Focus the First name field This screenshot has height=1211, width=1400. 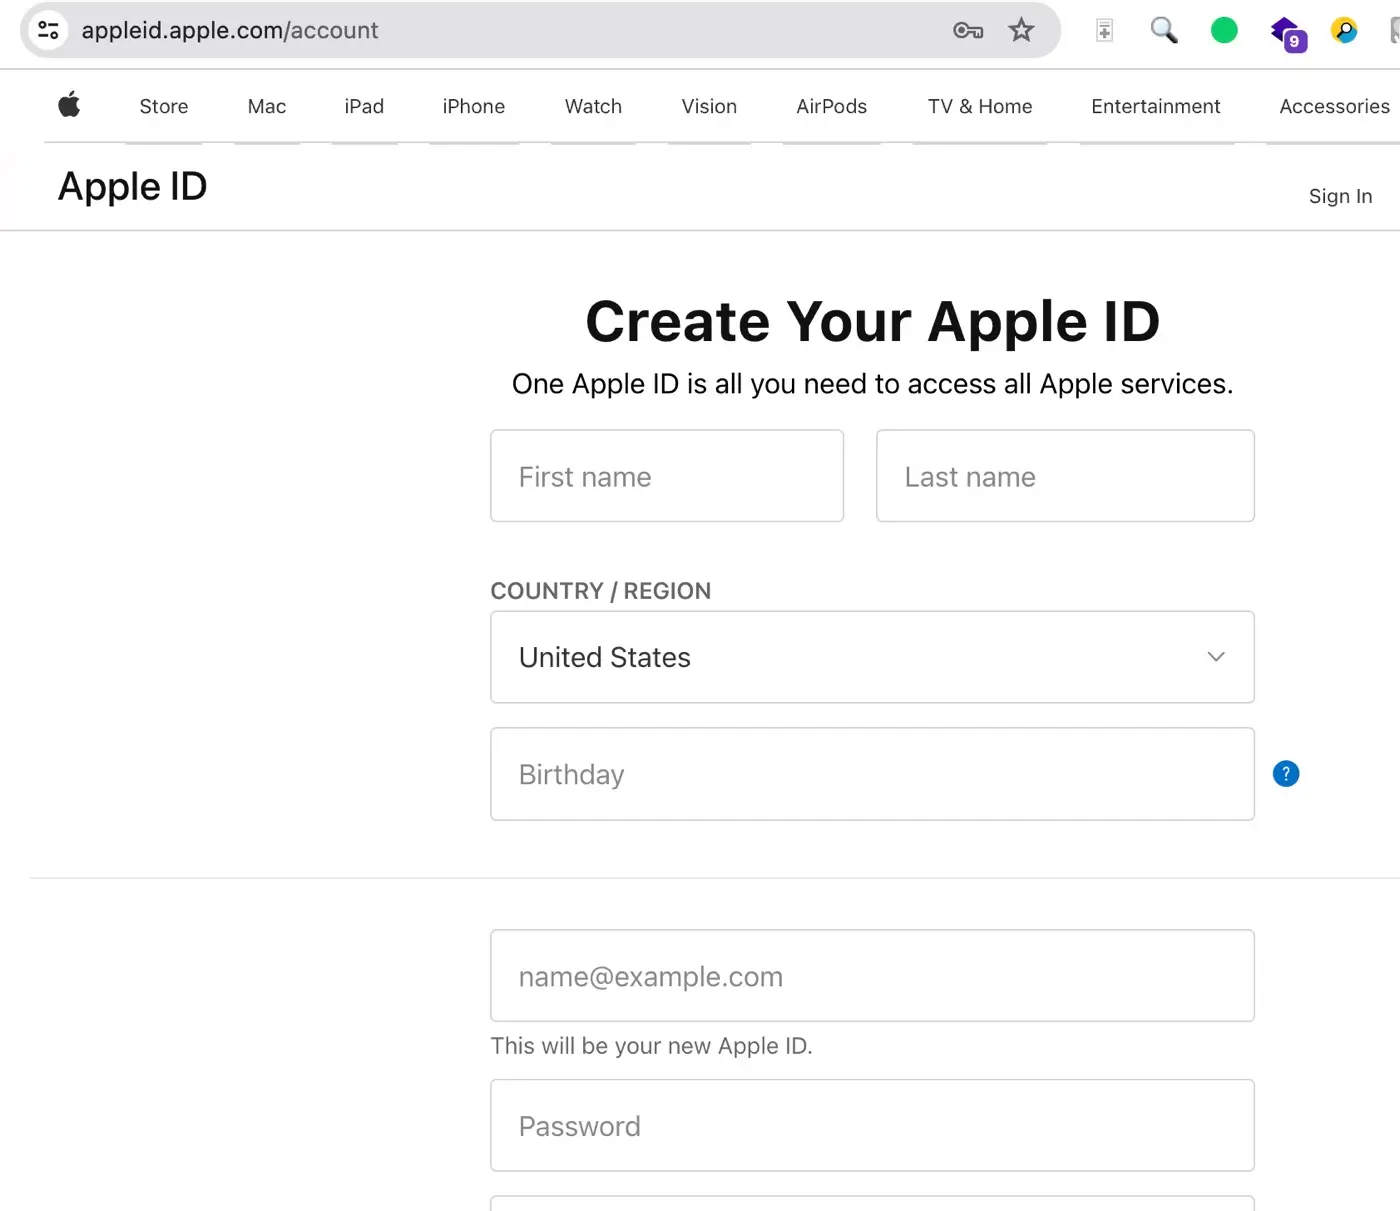pyautogui.click(x=667, y=476)
